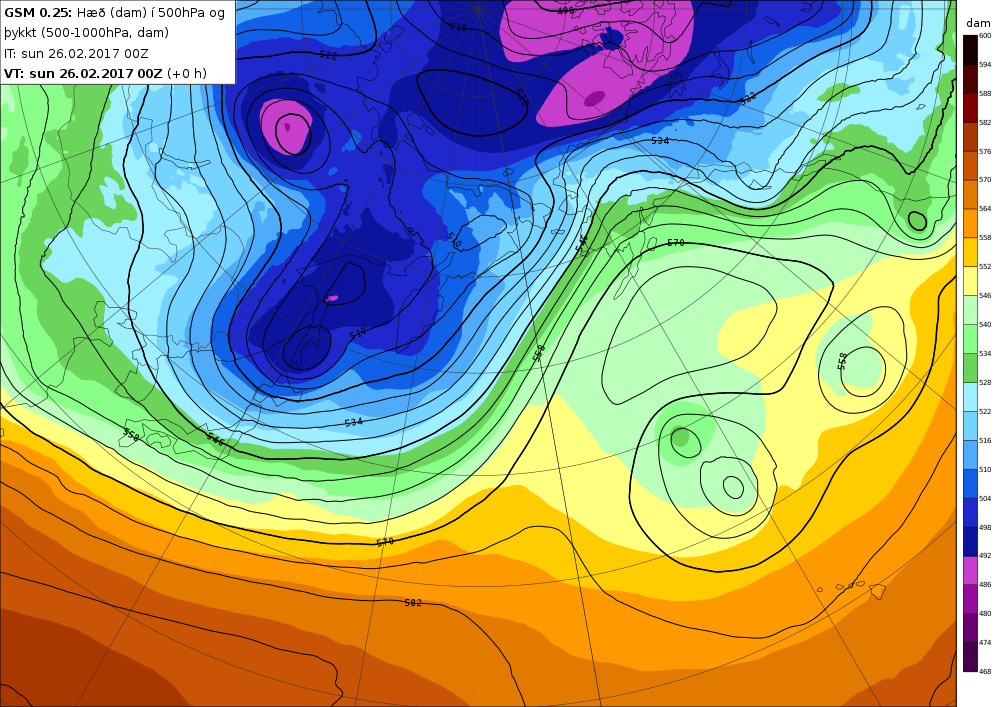Click the legend value 486

click(x=985, y=585)
